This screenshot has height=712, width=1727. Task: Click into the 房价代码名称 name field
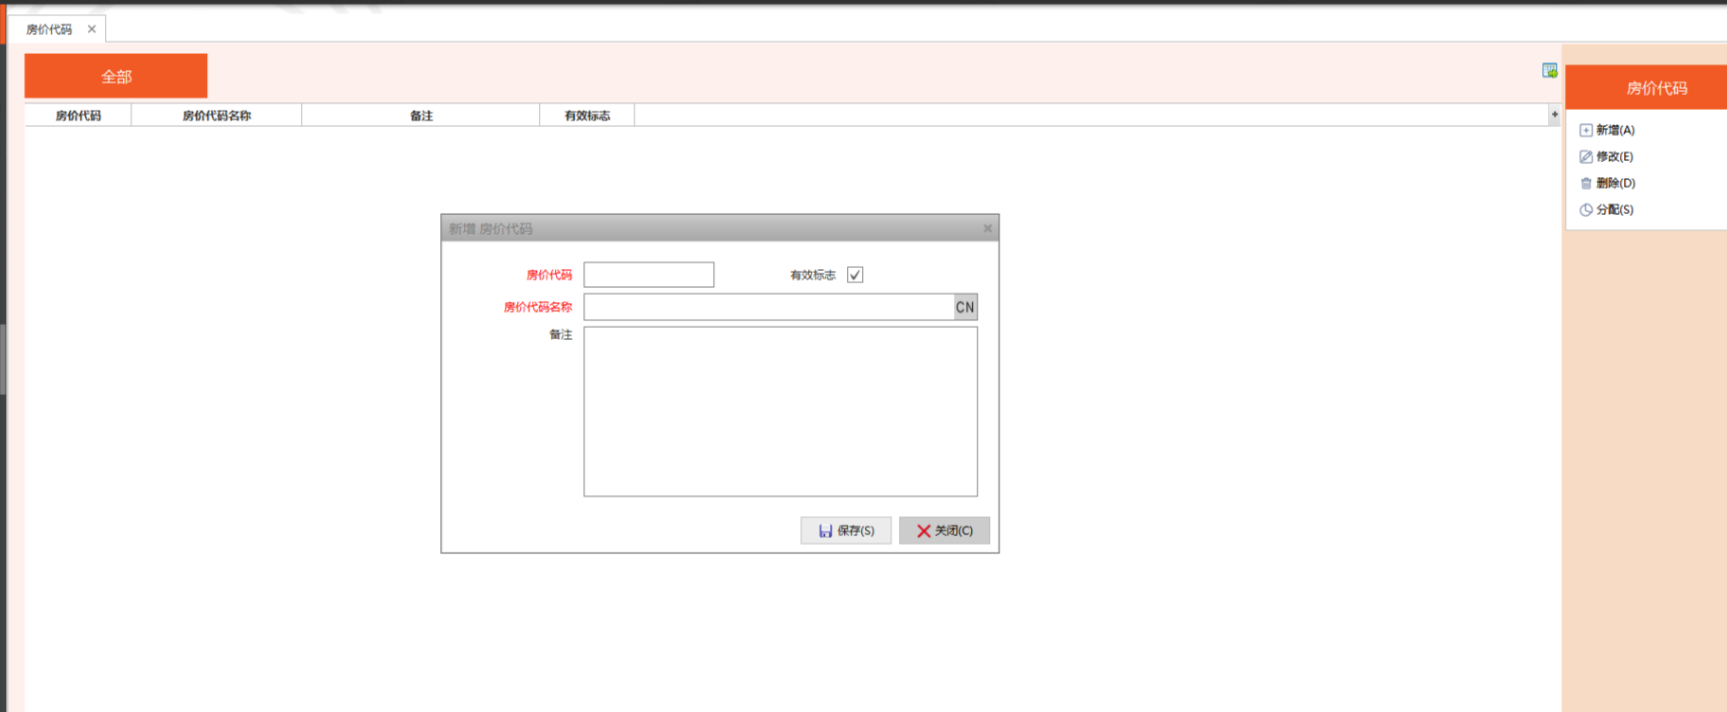point(768,307)
